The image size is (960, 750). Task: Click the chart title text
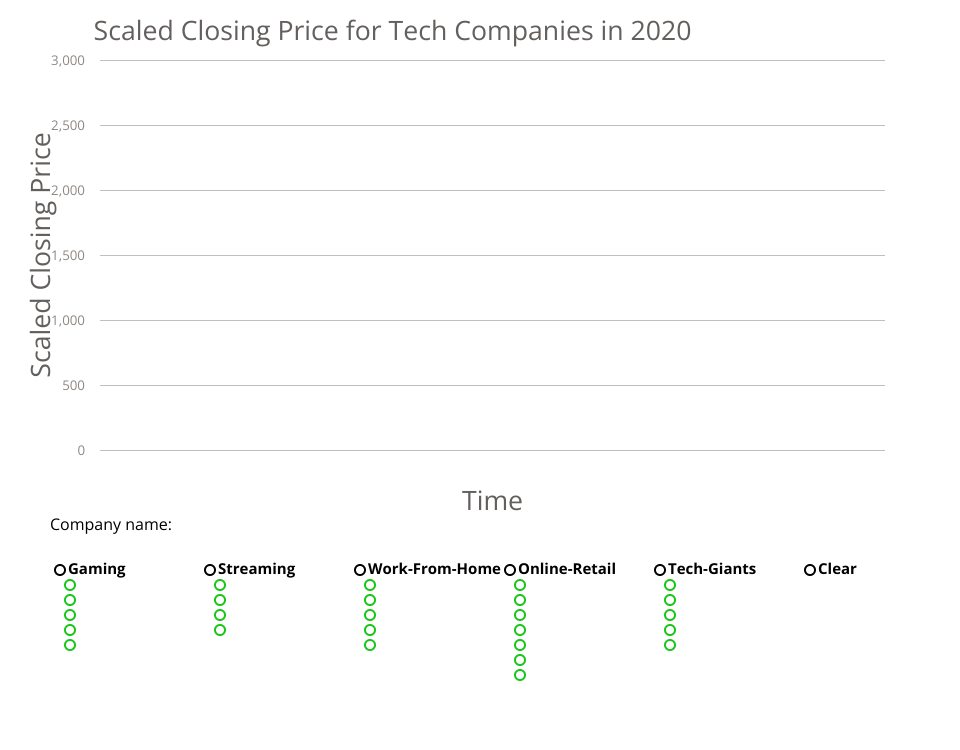(x=392, y=31)
